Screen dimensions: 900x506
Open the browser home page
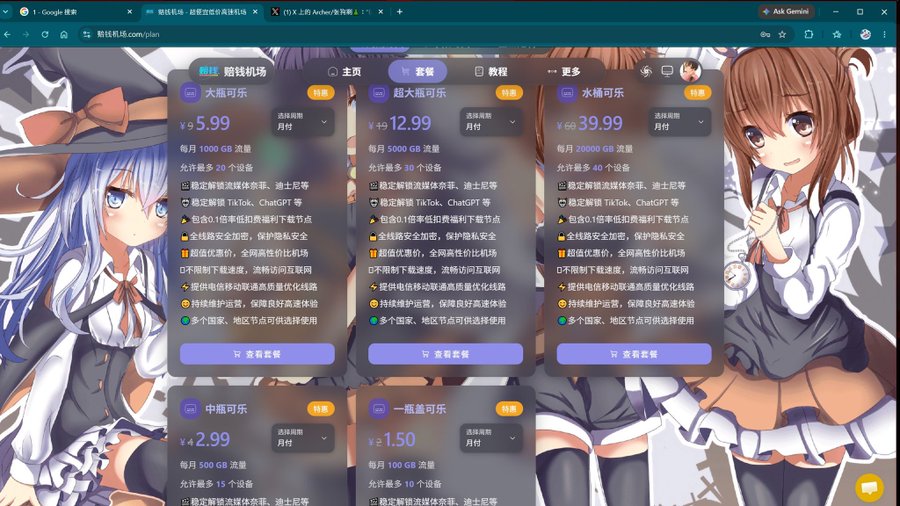pos(64,34)
